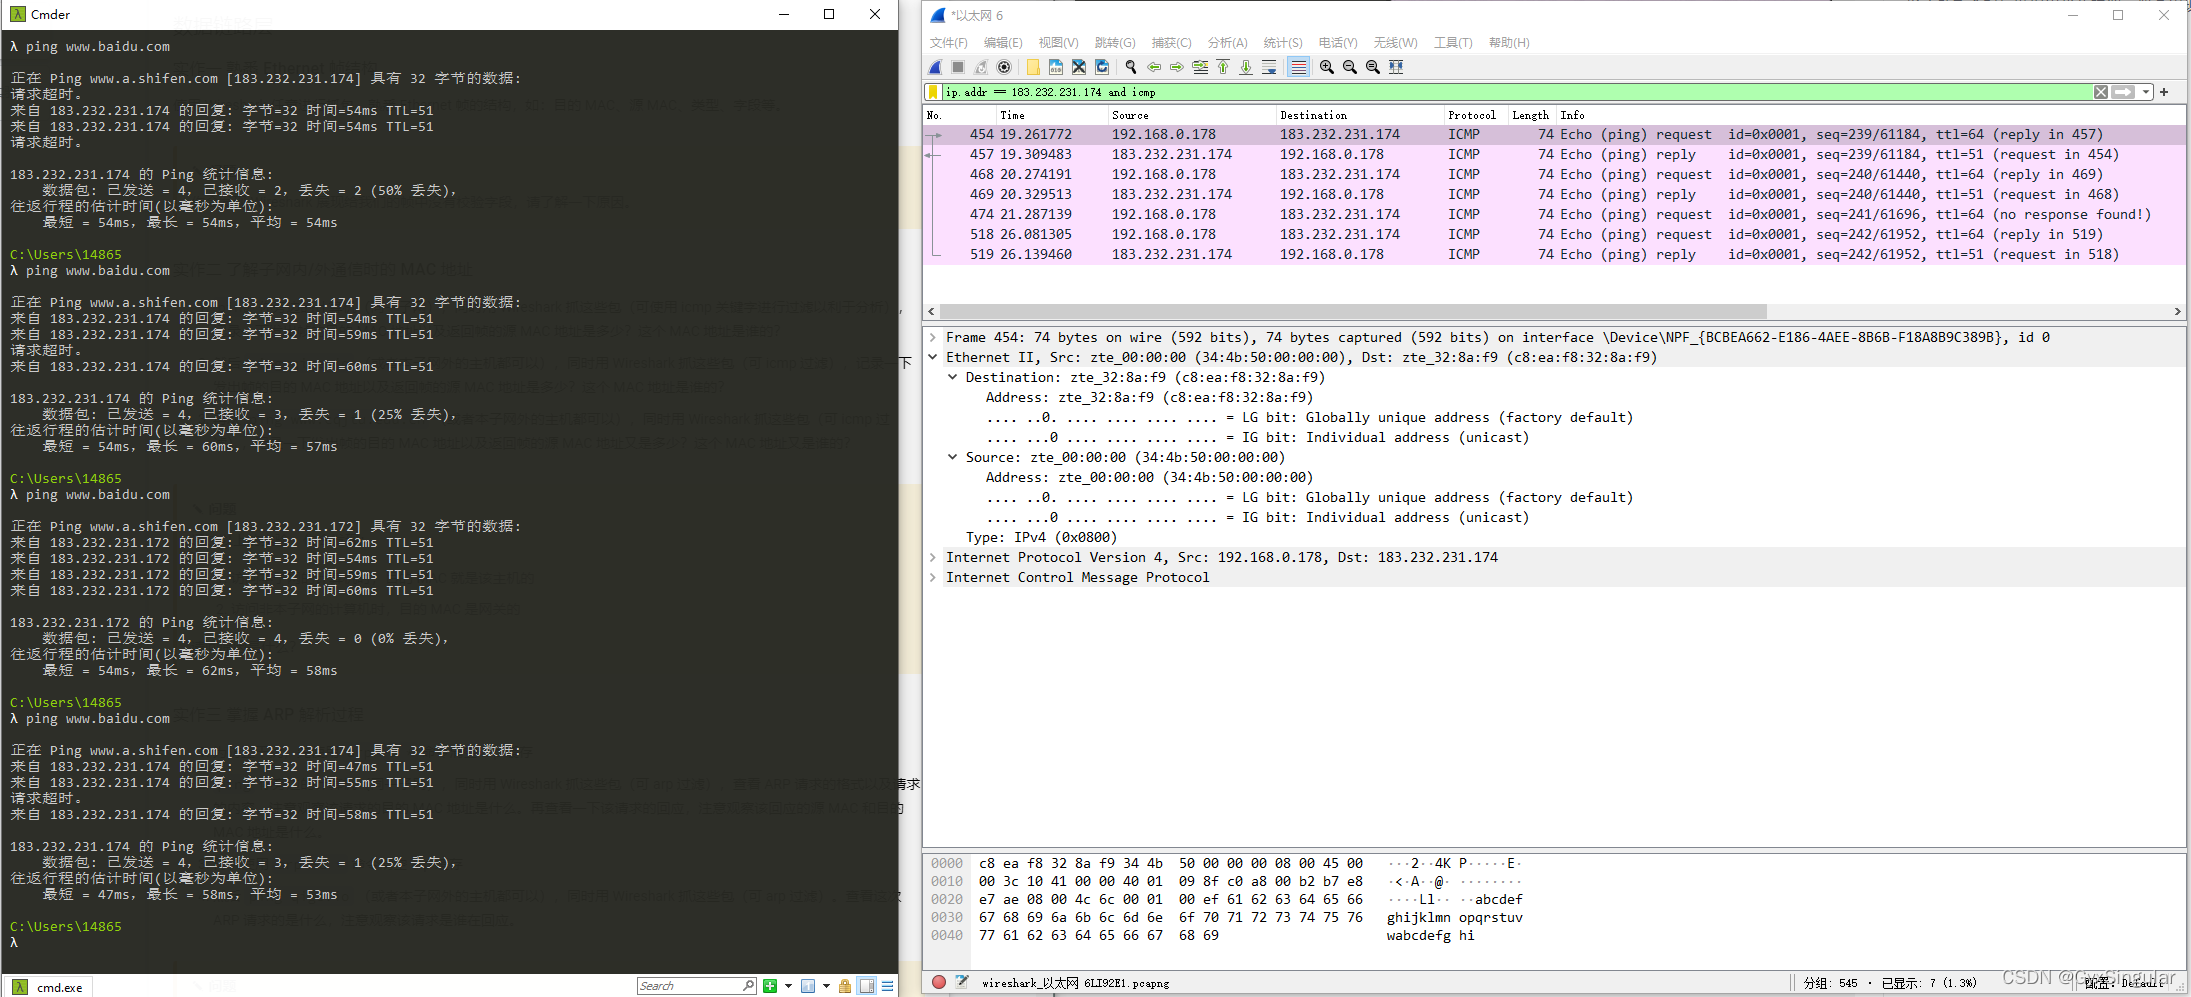This screenshot has width=2191, height=997.
Task: Open the Cmder hamburger settings menu
Action: (x=887, y=986)
